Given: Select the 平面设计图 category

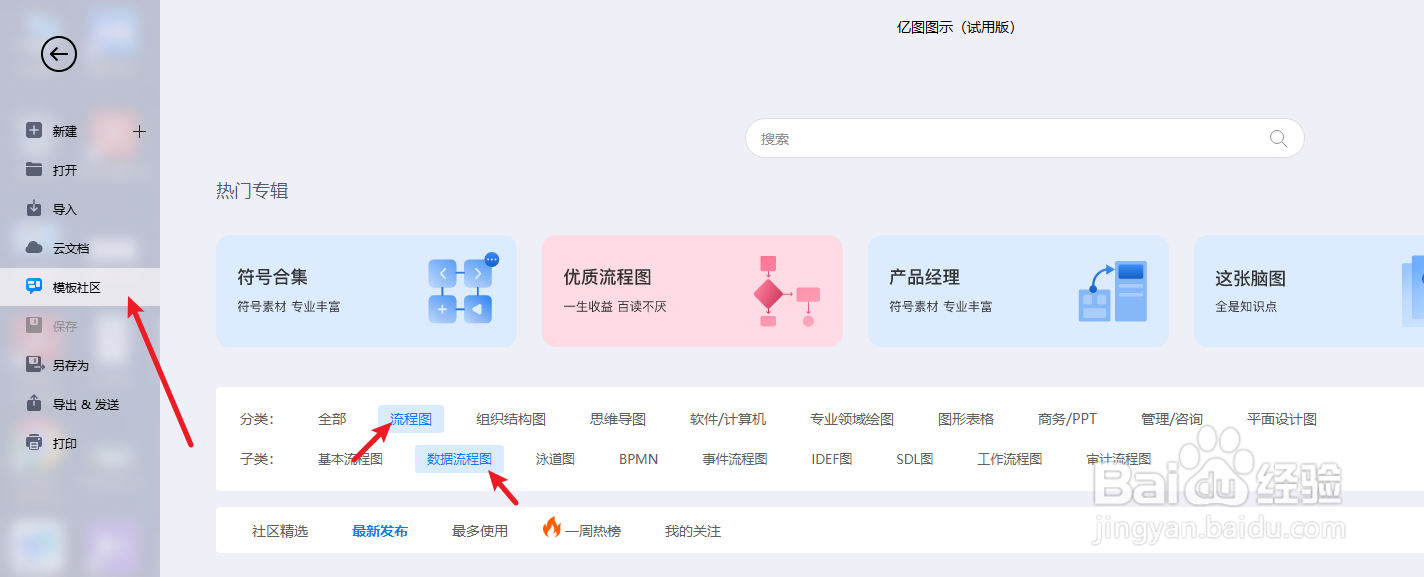Looking at the screenshot, I should [x=1282, y=419].
